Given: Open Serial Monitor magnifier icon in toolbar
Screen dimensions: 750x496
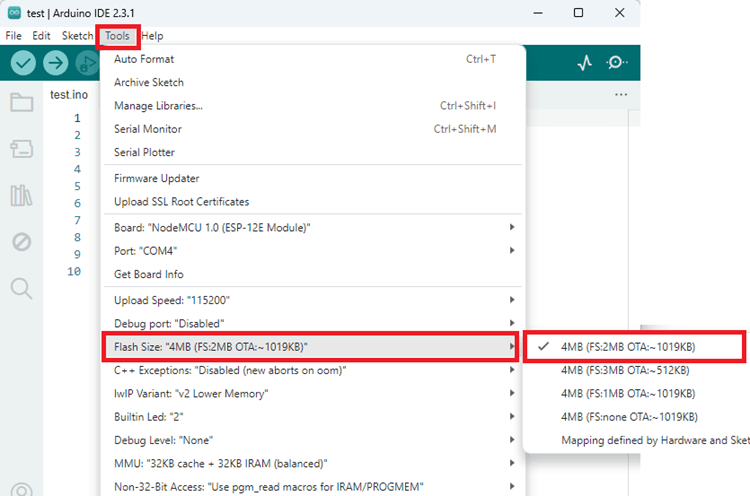Looking at the screenshot, I should pos(617,63).
